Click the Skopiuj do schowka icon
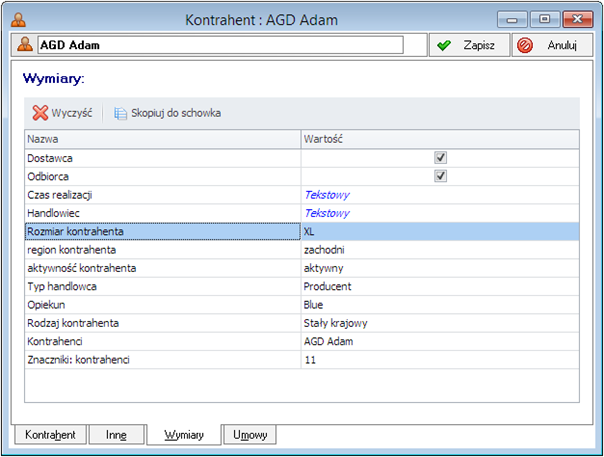 [121, 113]
